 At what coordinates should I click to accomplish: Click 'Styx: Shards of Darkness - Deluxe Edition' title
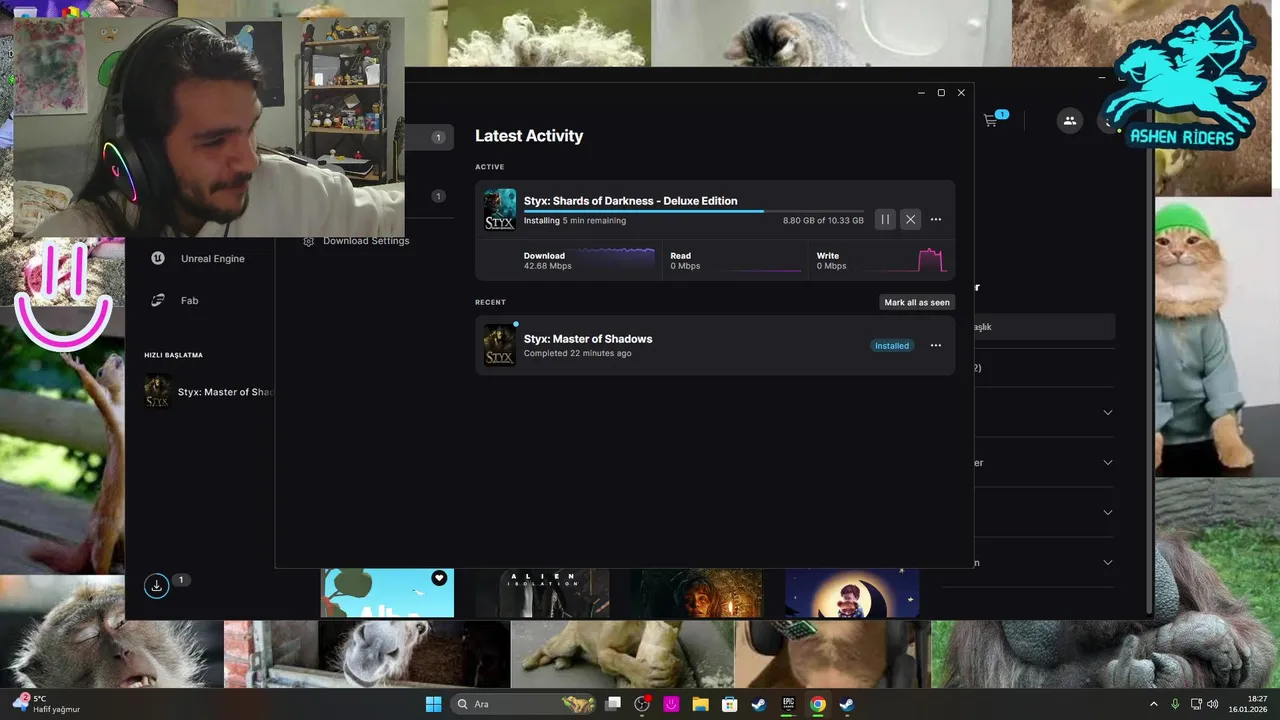(630, 201)
